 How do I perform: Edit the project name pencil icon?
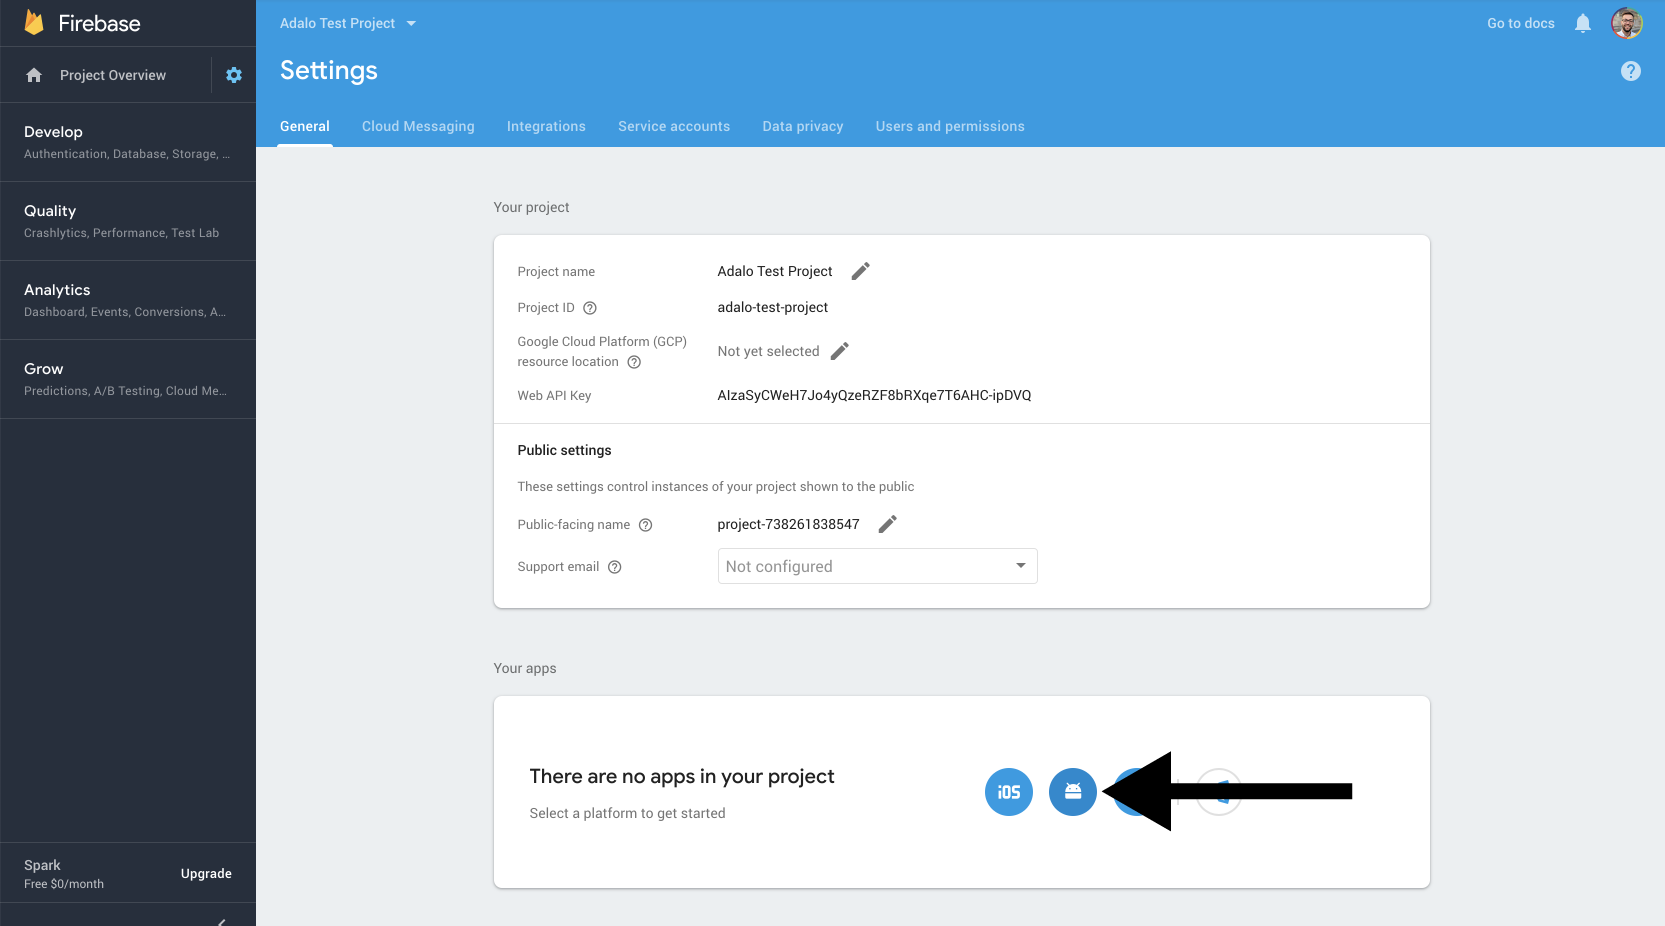pos(860,271)
